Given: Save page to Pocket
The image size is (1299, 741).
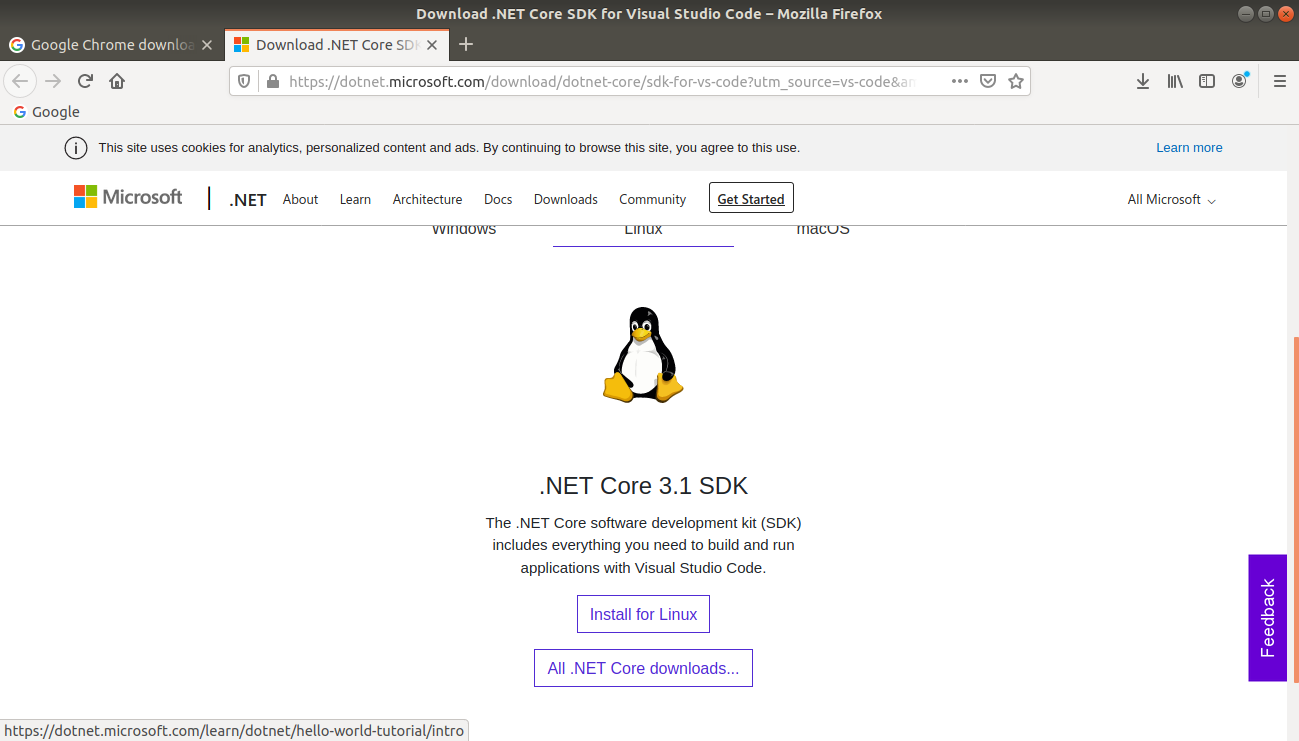Looking at the screenshot, I should (988, 81).
